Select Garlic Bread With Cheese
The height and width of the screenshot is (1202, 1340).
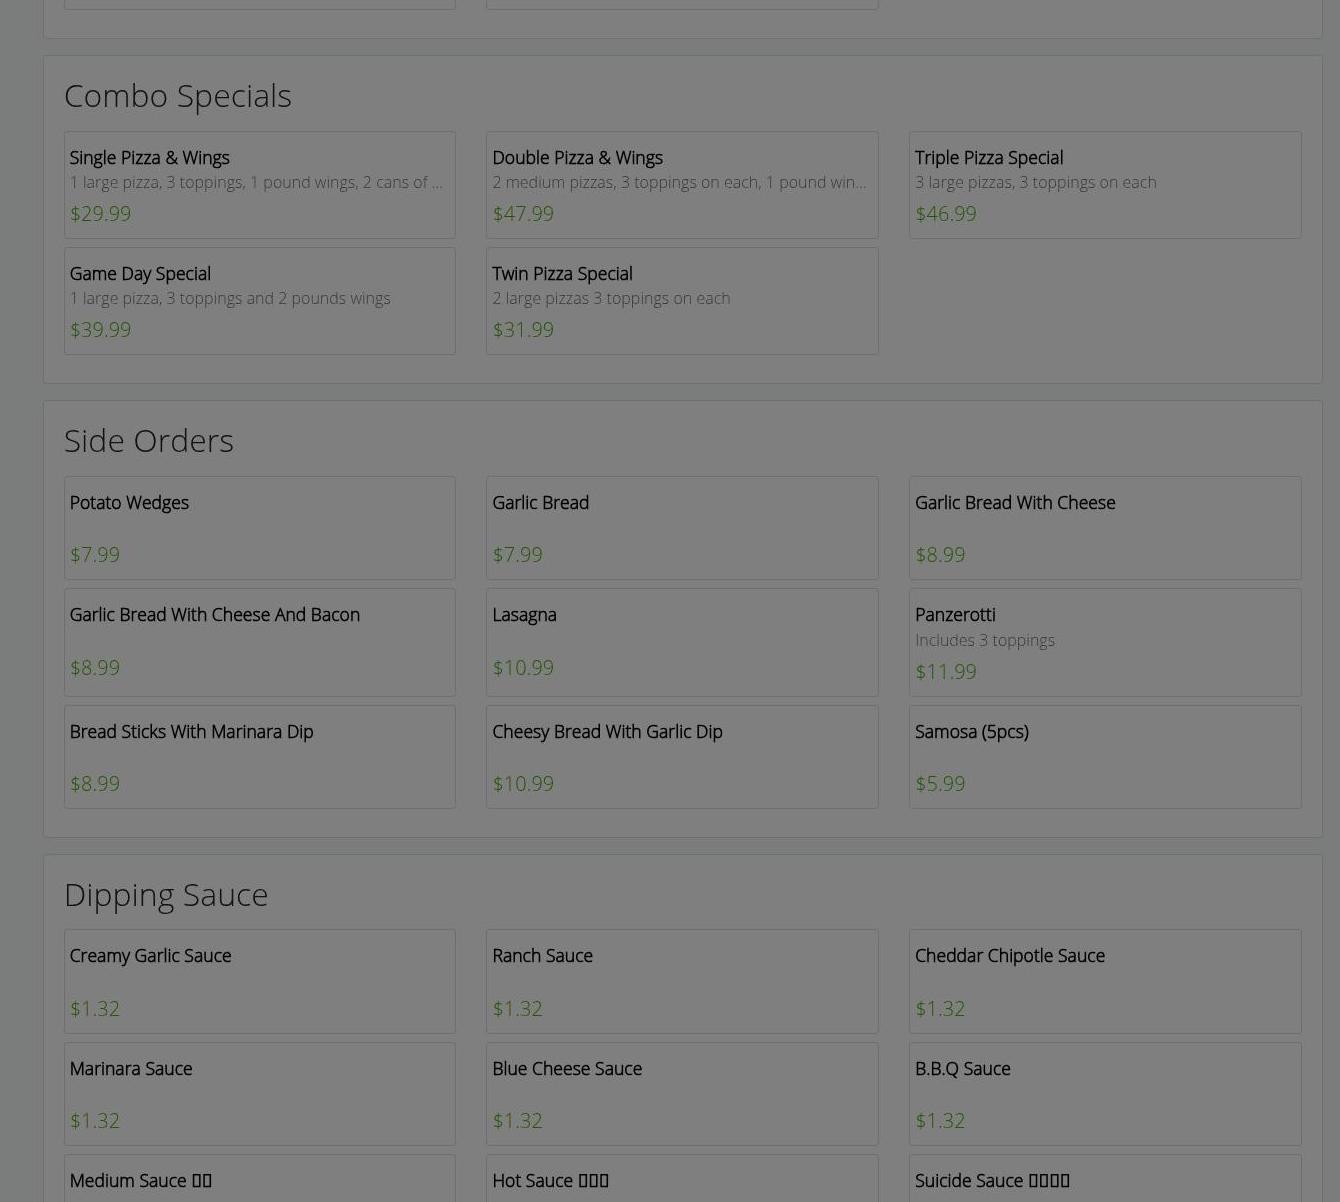point(1104,528)
